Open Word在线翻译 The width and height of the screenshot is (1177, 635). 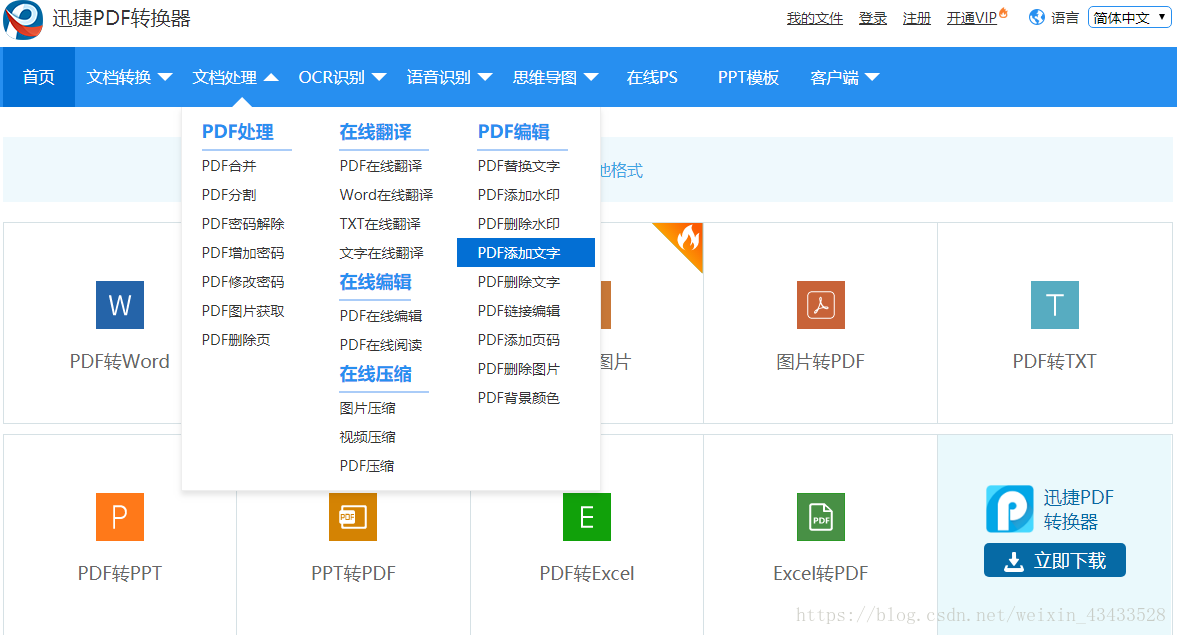386,195
